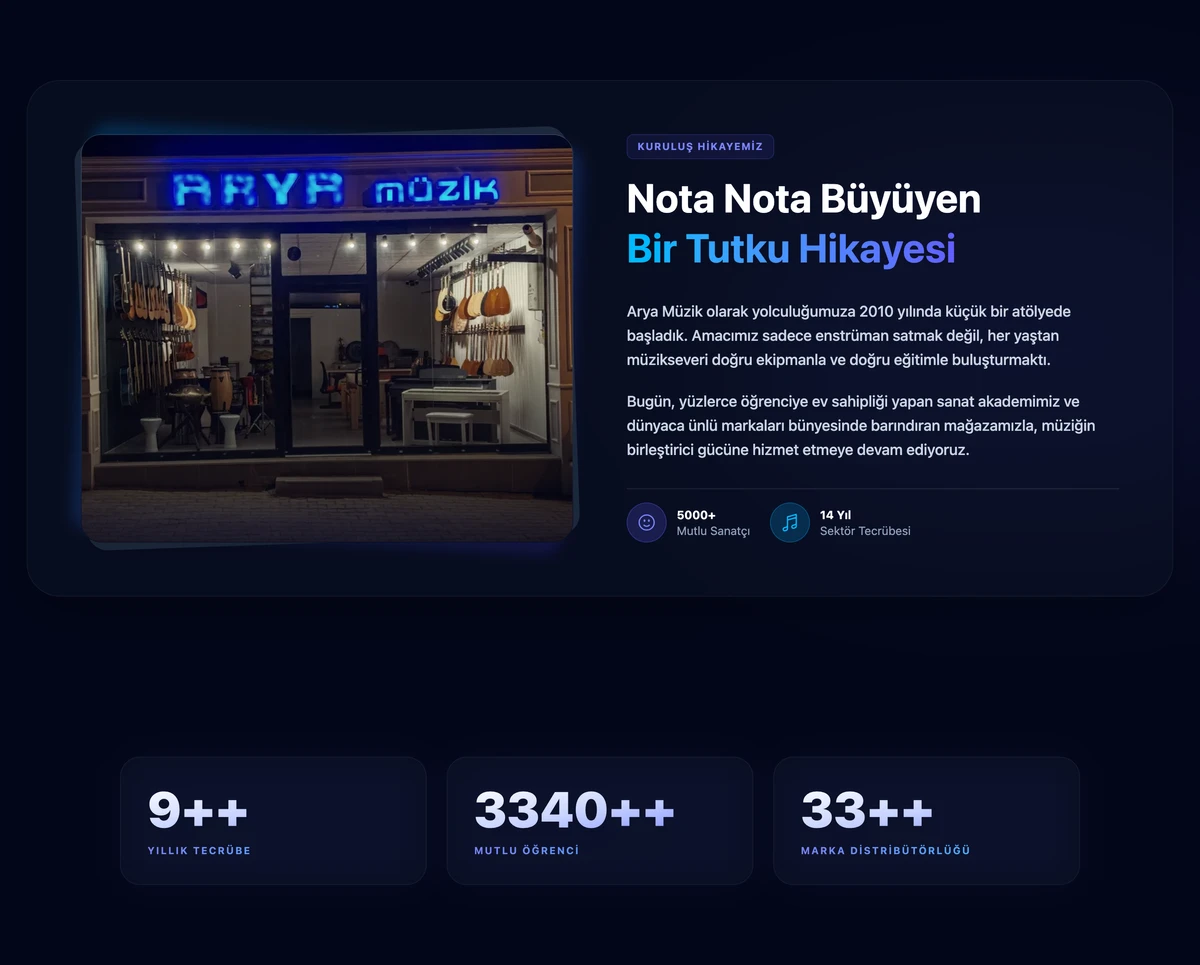The width and height of the screenshot is (1200, 965).
Task: Click the 'Mutlu Sanatçı' label
Action: pyautogui.click(x=713, y=531)
